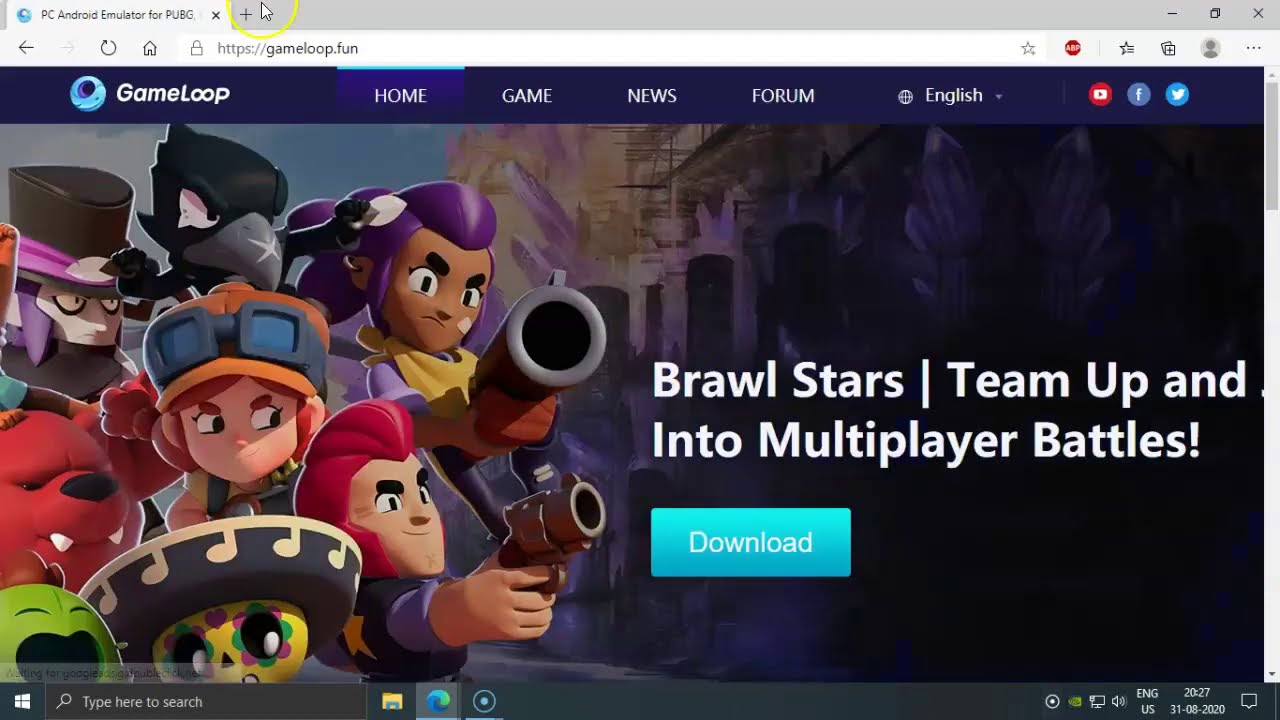Open the Favorites list icon
1280x720 pixels.
click(x=1127, y=48)
